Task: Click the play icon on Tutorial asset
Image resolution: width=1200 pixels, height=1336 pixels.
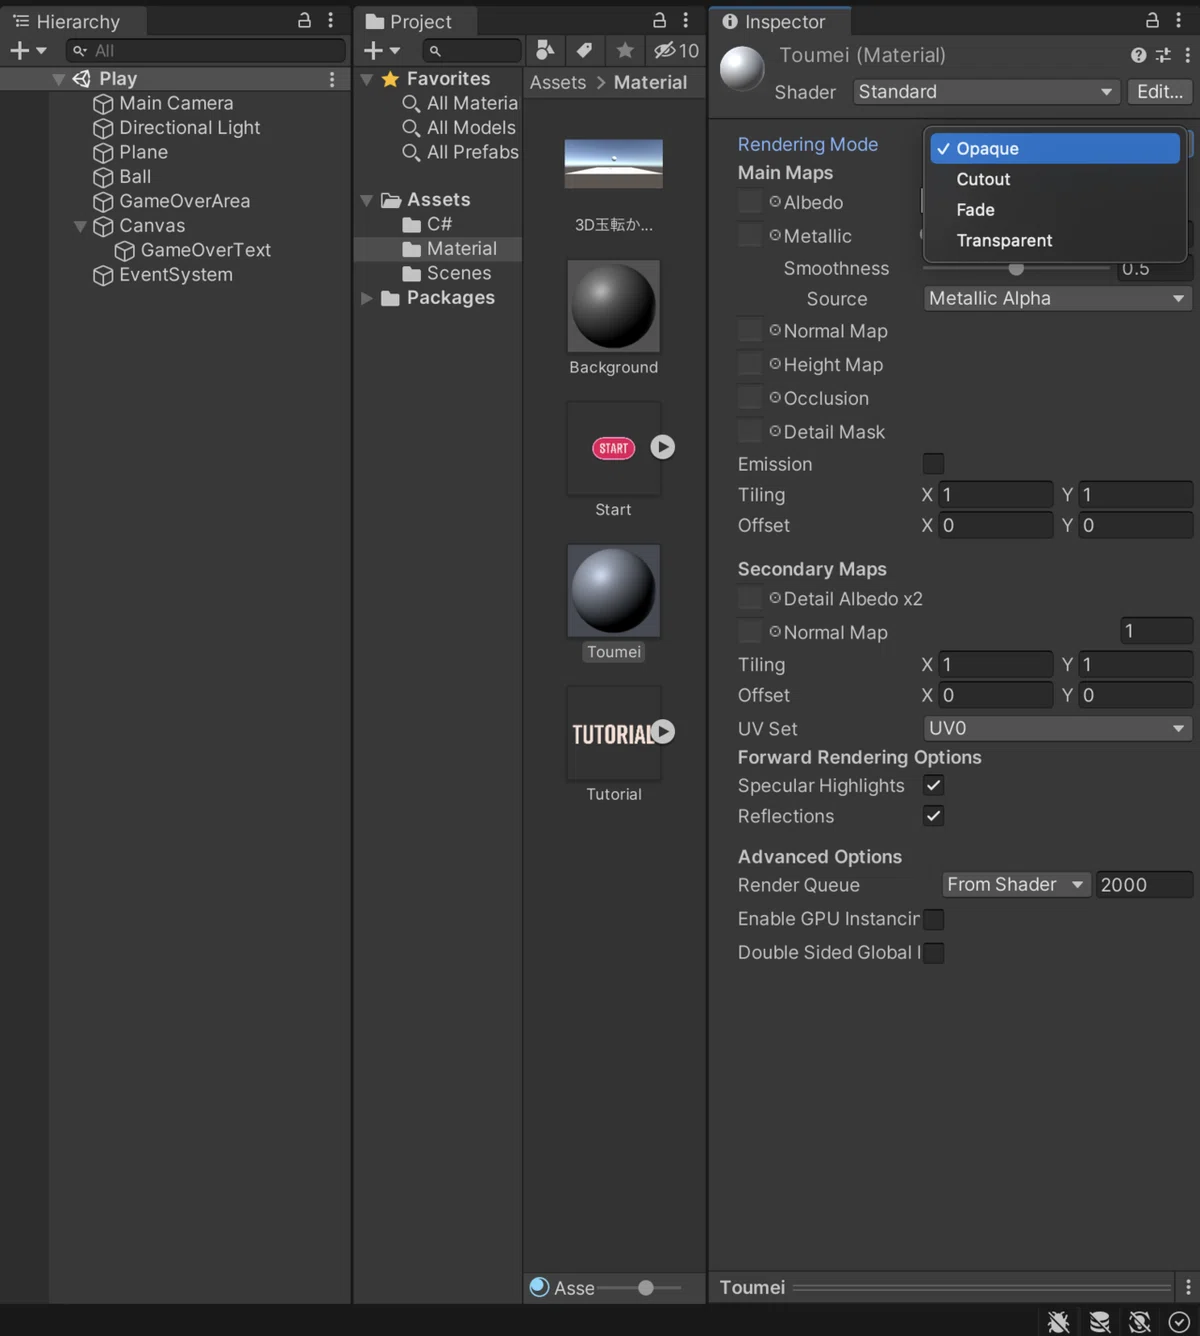Action: tap(663, 732)
